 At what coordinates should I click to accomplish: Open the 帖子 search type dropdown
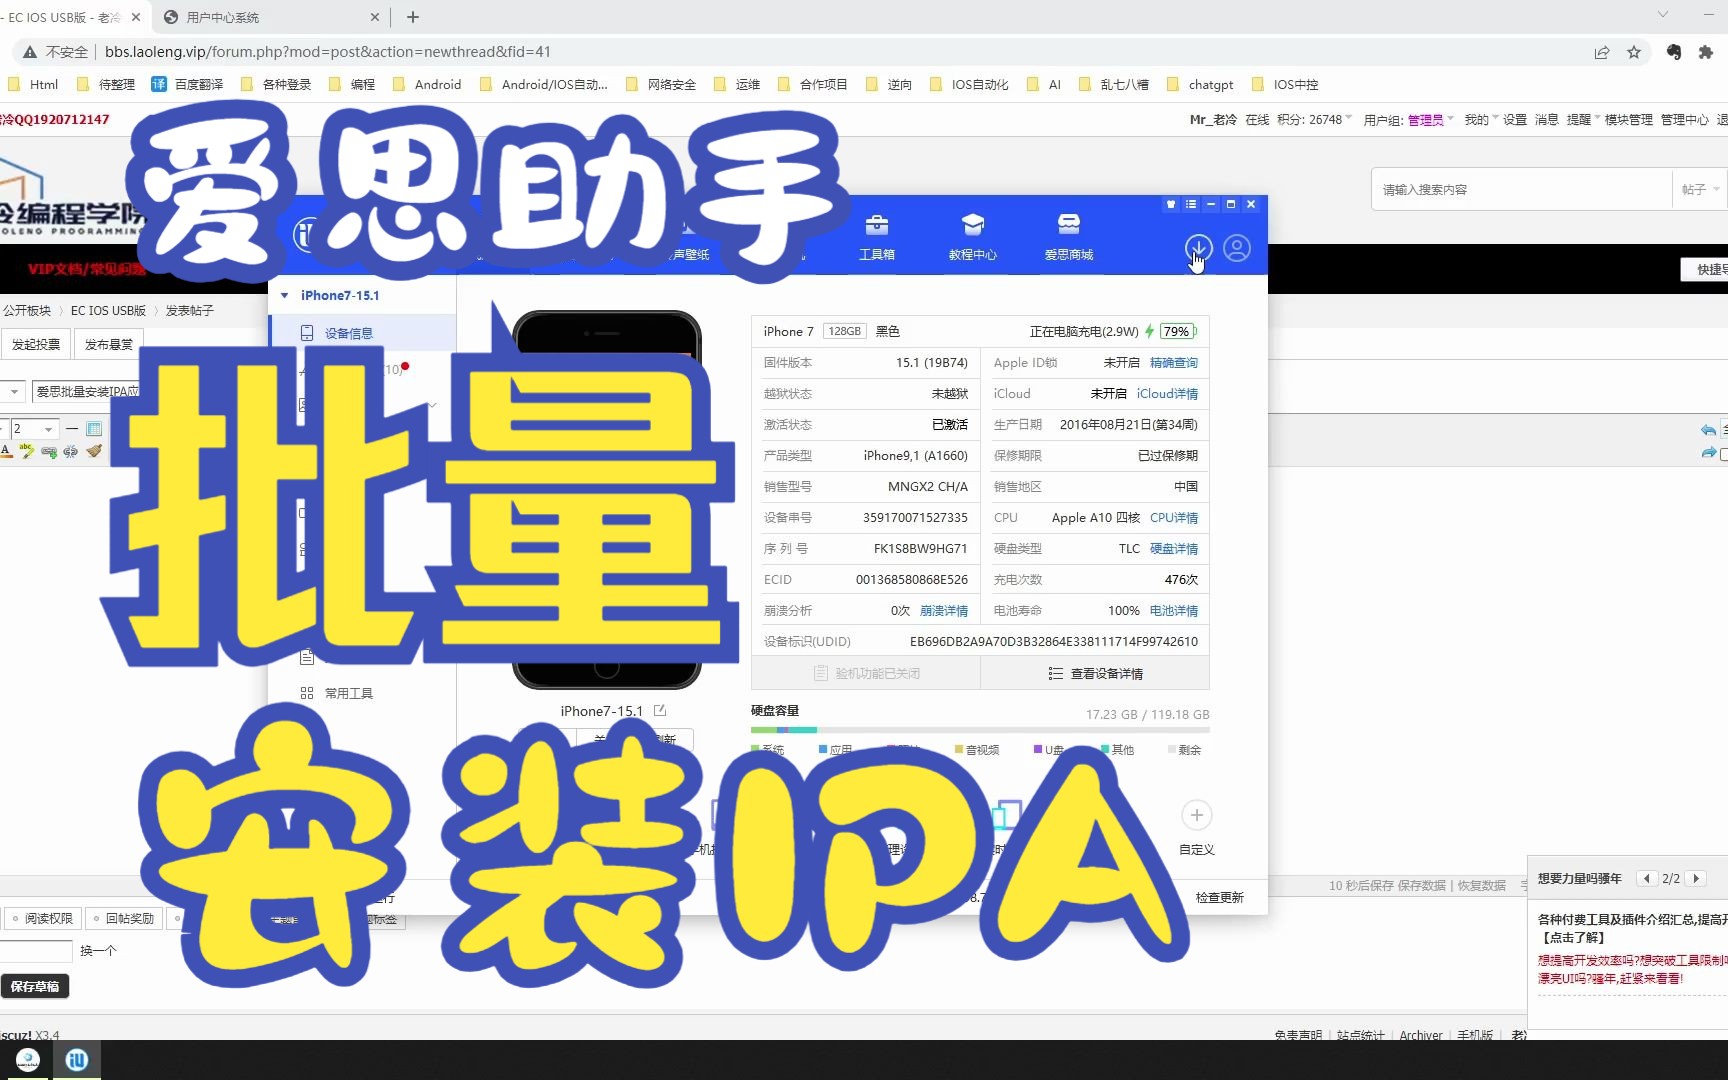pyautogui.click(x=1699, y=189)
